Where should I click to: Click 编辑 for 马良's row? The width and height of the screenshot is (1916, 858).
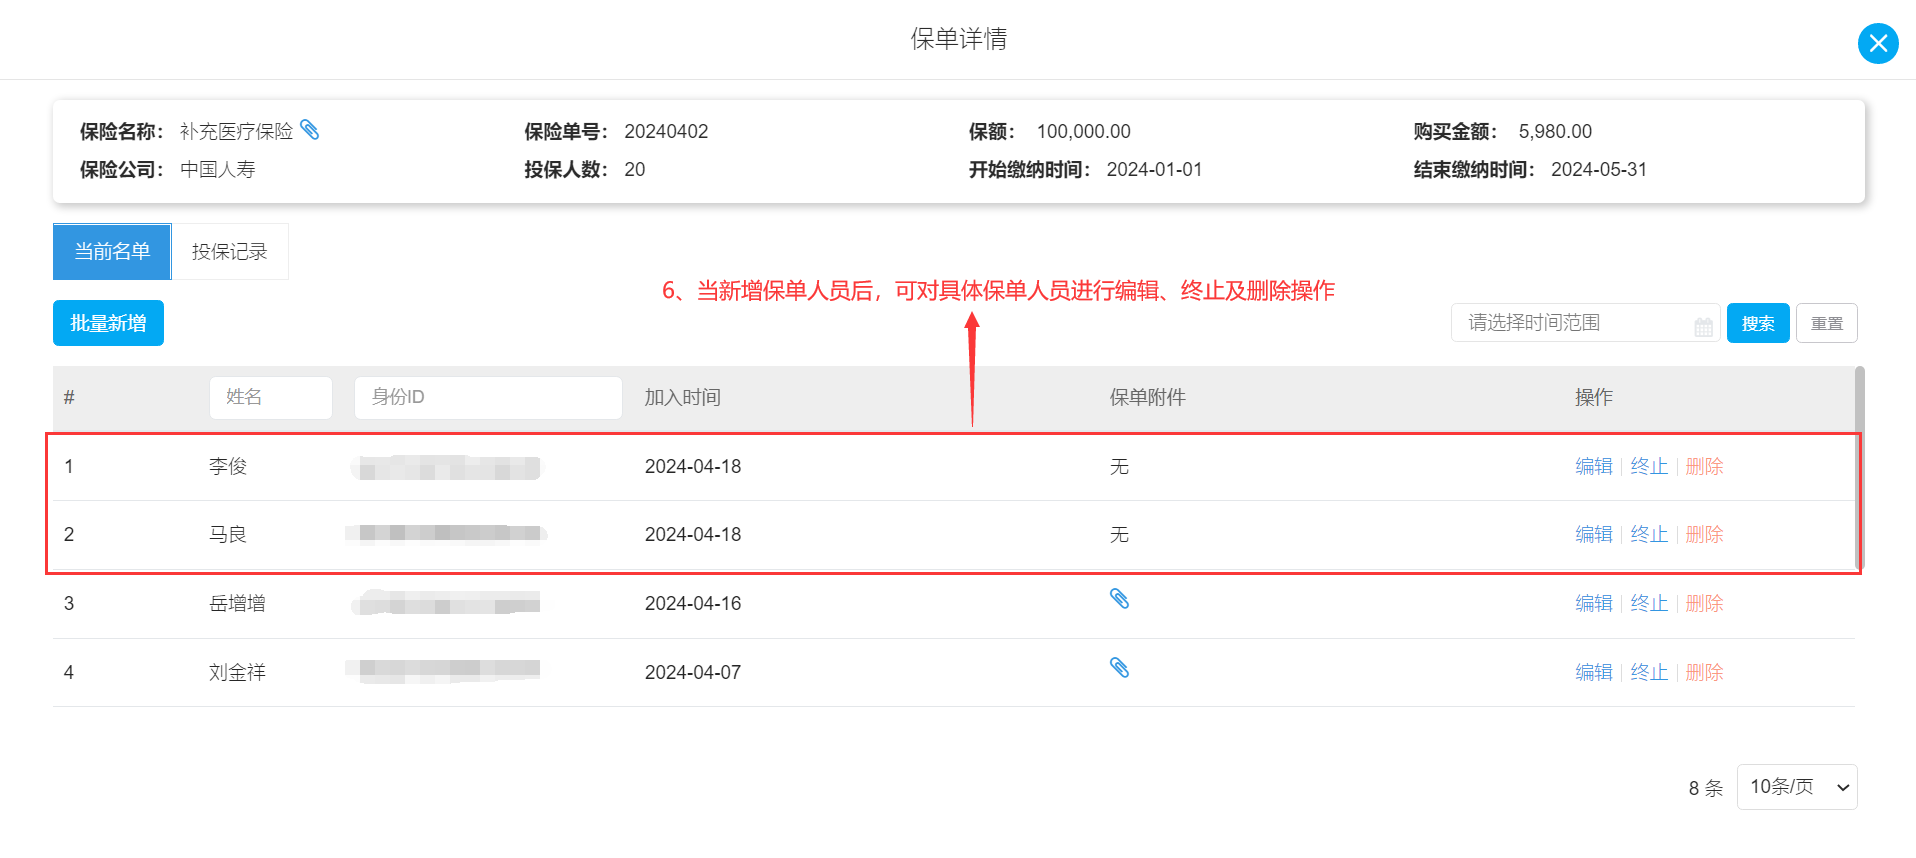pyautogui.click(x=1594, y=534)
